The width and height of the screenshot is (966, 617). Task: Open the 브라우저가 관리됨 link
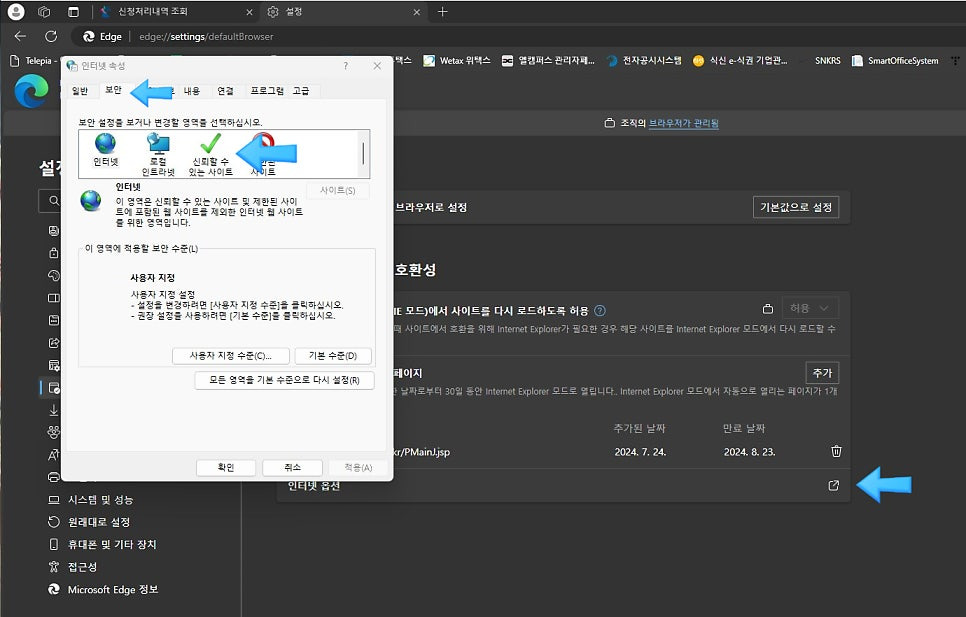[x=684, y=123]
